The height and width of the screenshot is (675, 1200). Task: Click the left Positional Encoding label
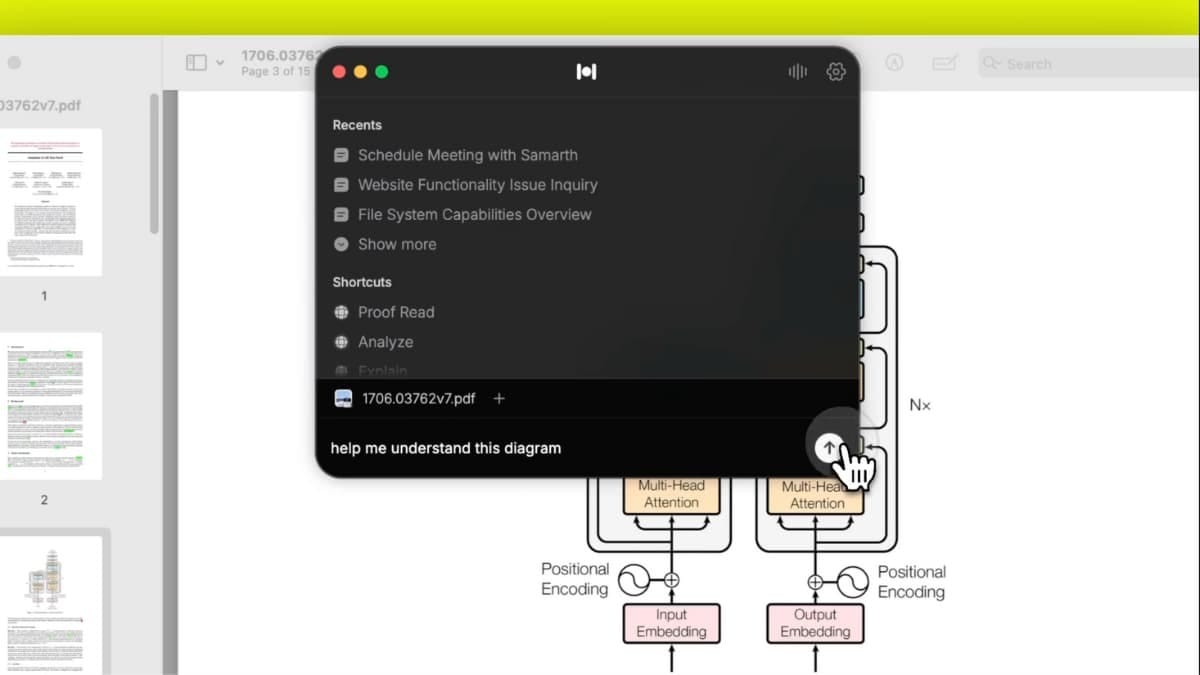click(x=575, y=580)
